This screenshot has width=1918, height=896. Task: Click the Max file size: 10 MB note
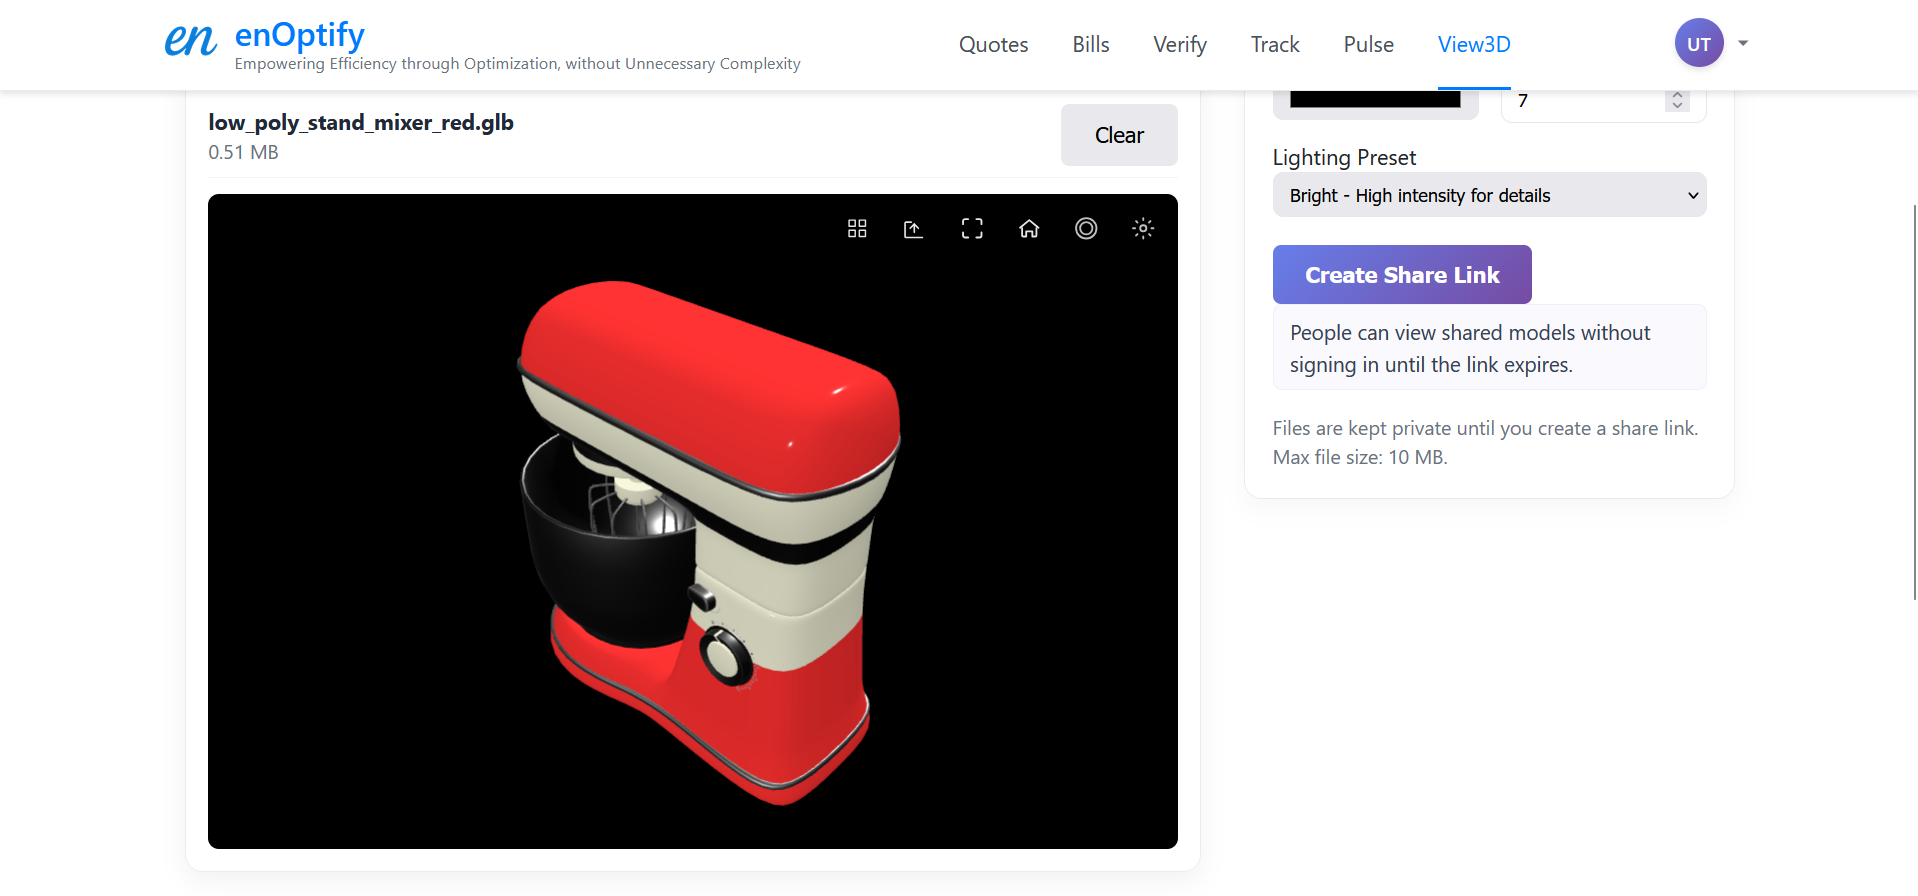(1360, 457)
